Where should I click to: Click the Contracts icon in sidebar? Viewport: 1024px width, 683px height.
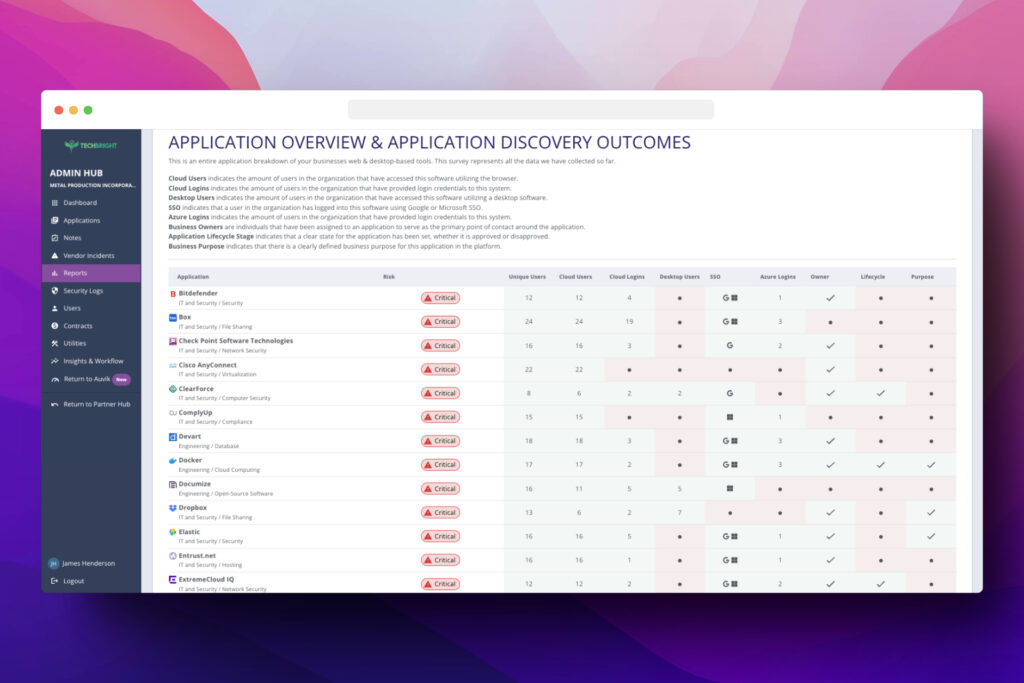pyautogui.click(x=55, y=326)
